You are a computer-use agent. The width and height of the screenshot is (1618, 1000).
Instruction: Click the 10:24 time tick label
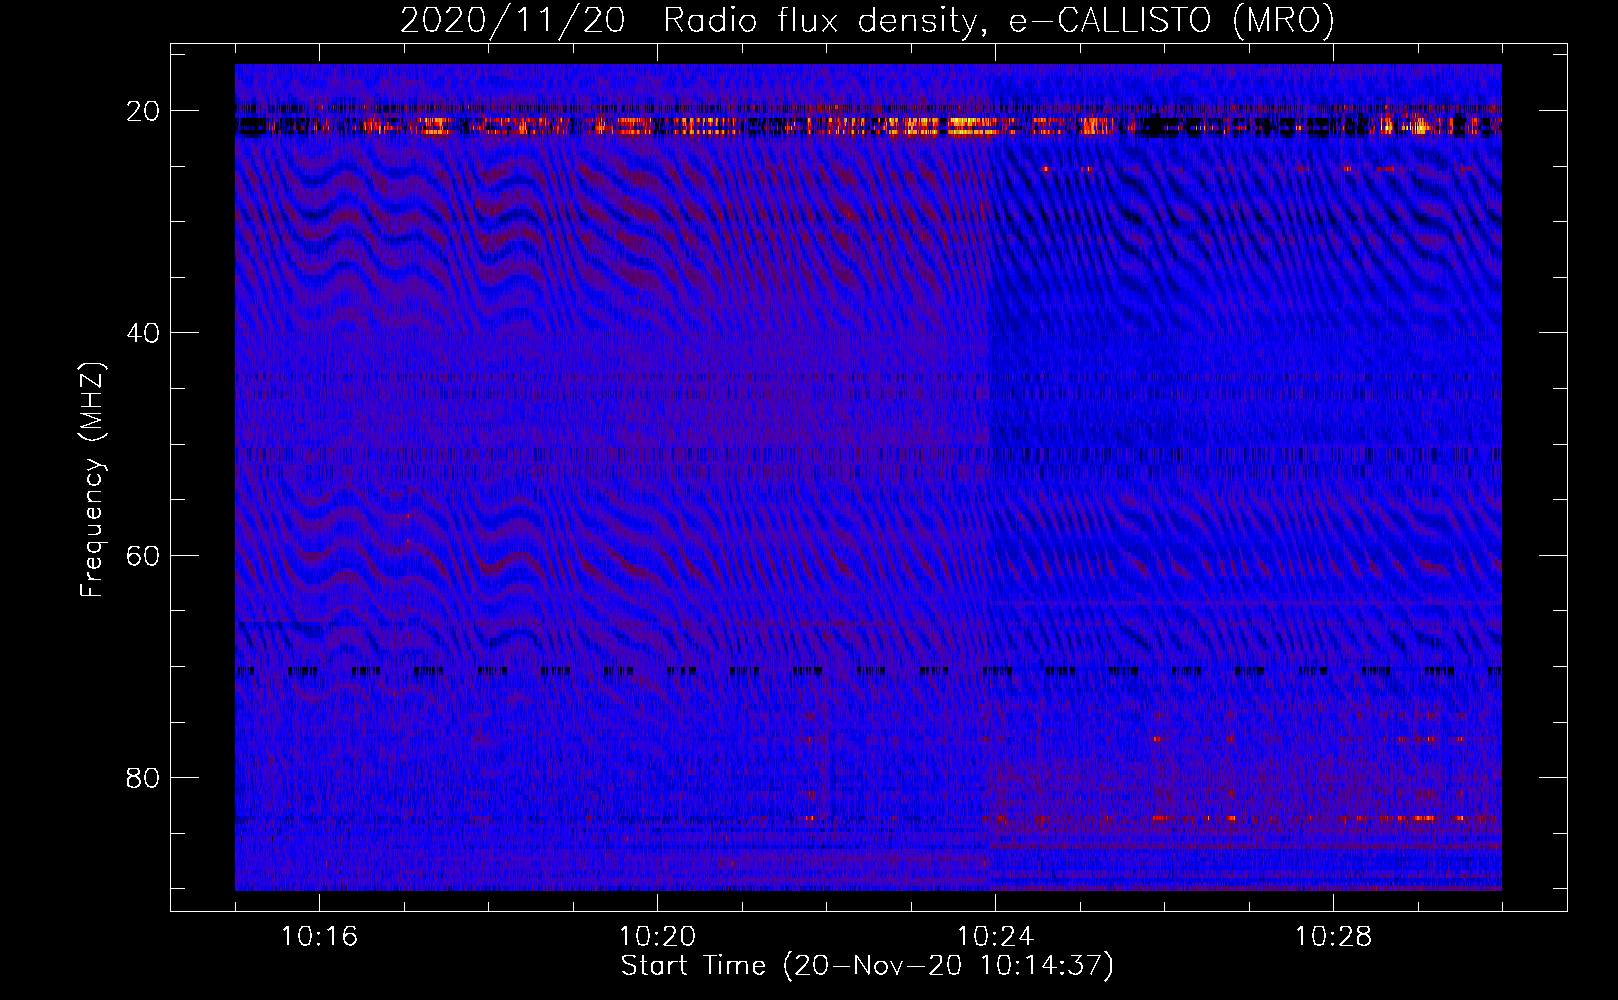click(995, 937)
